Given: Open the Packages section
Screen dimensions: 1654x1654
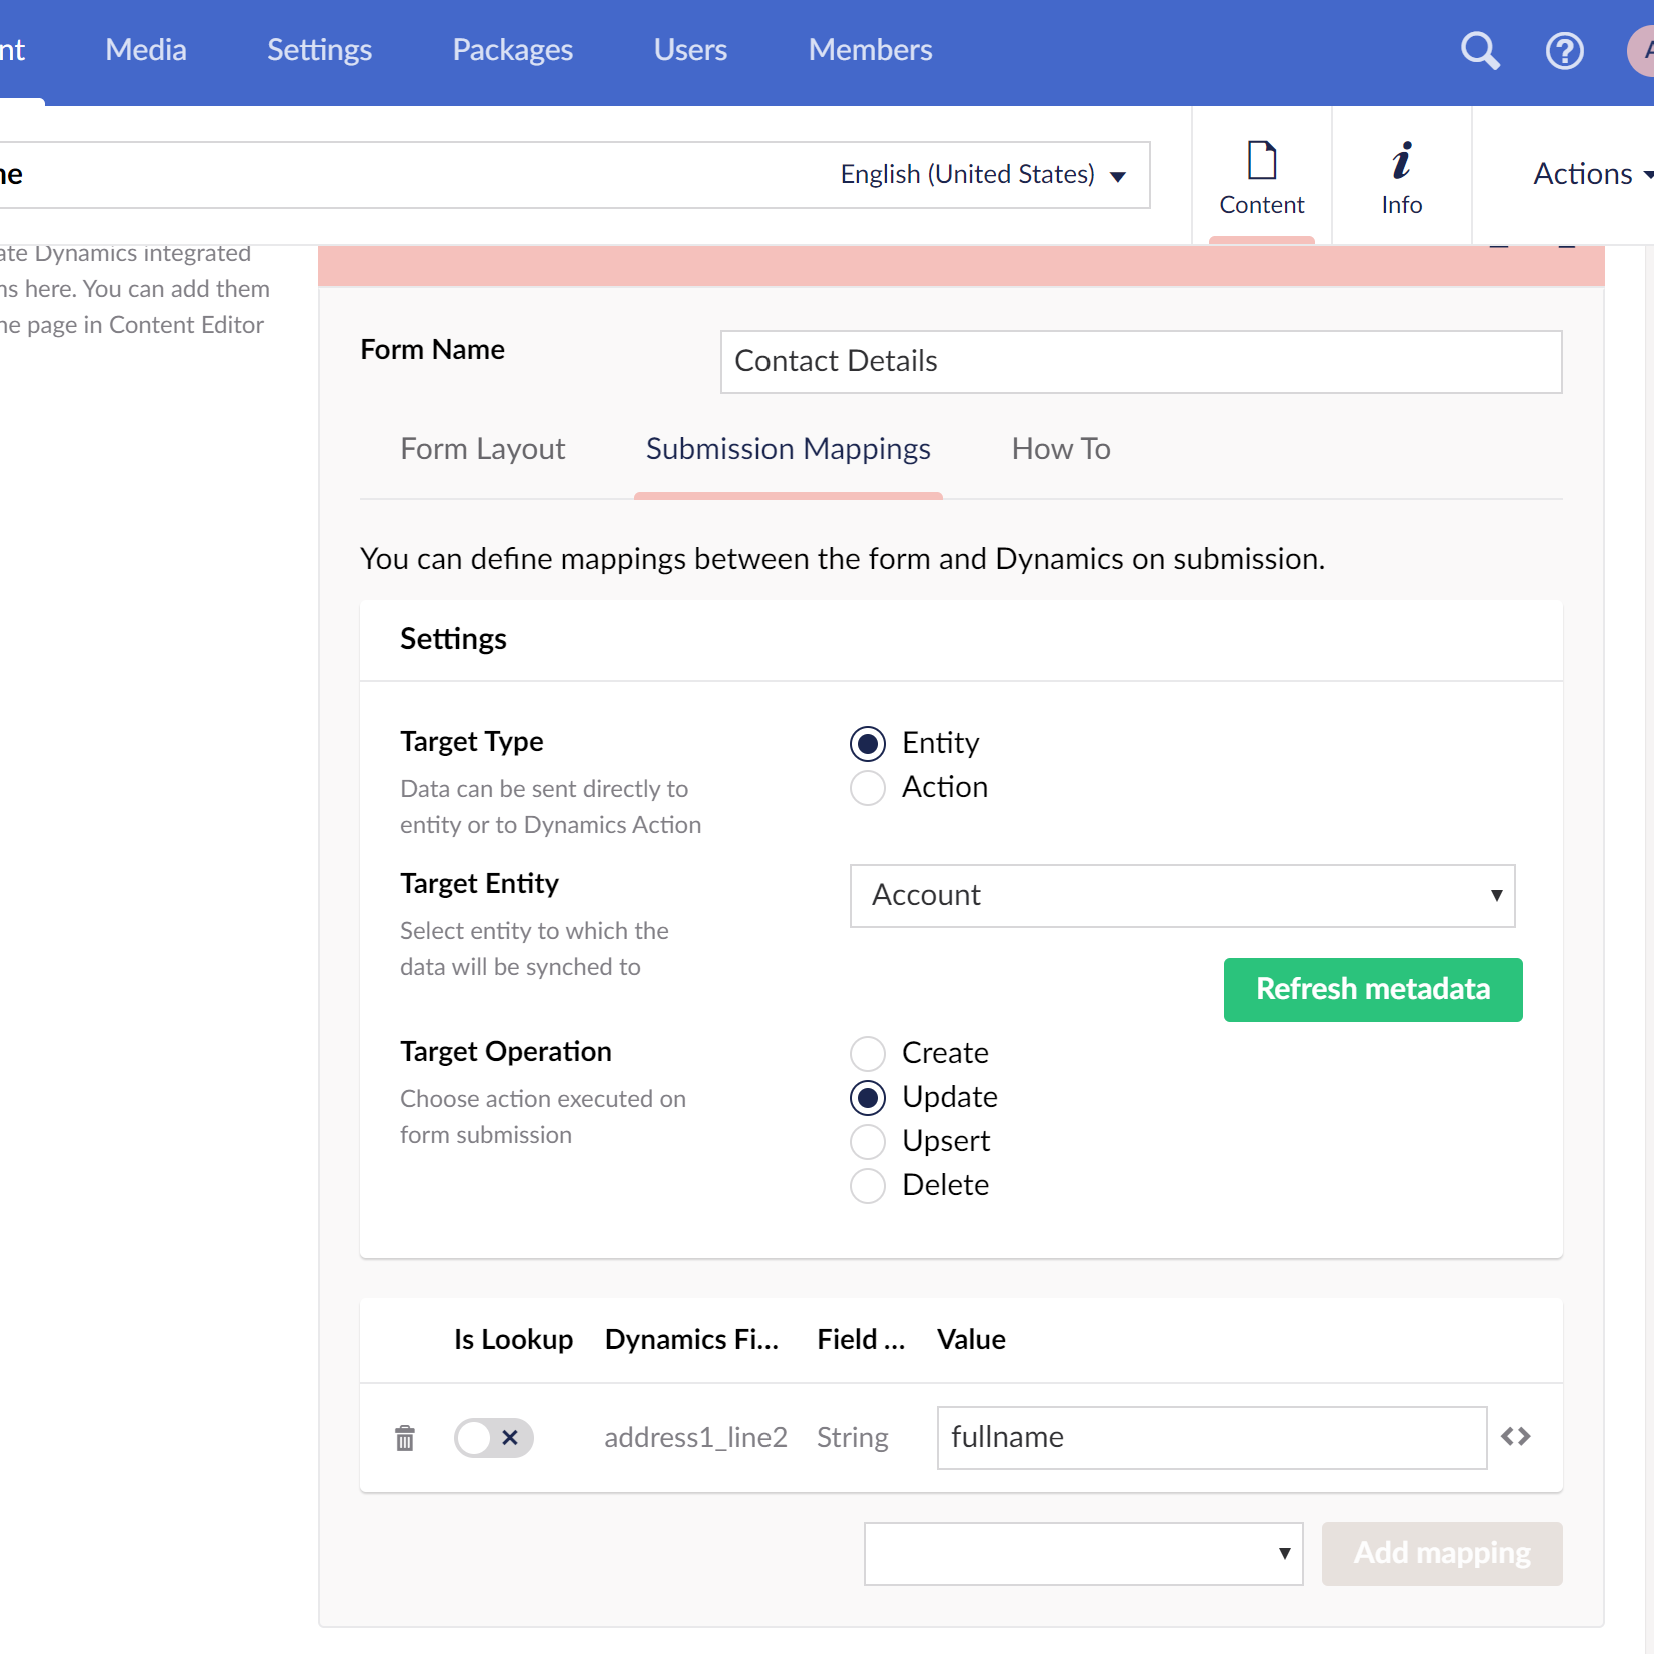Looking at the screenshot, I should click(x=512, y=50).
